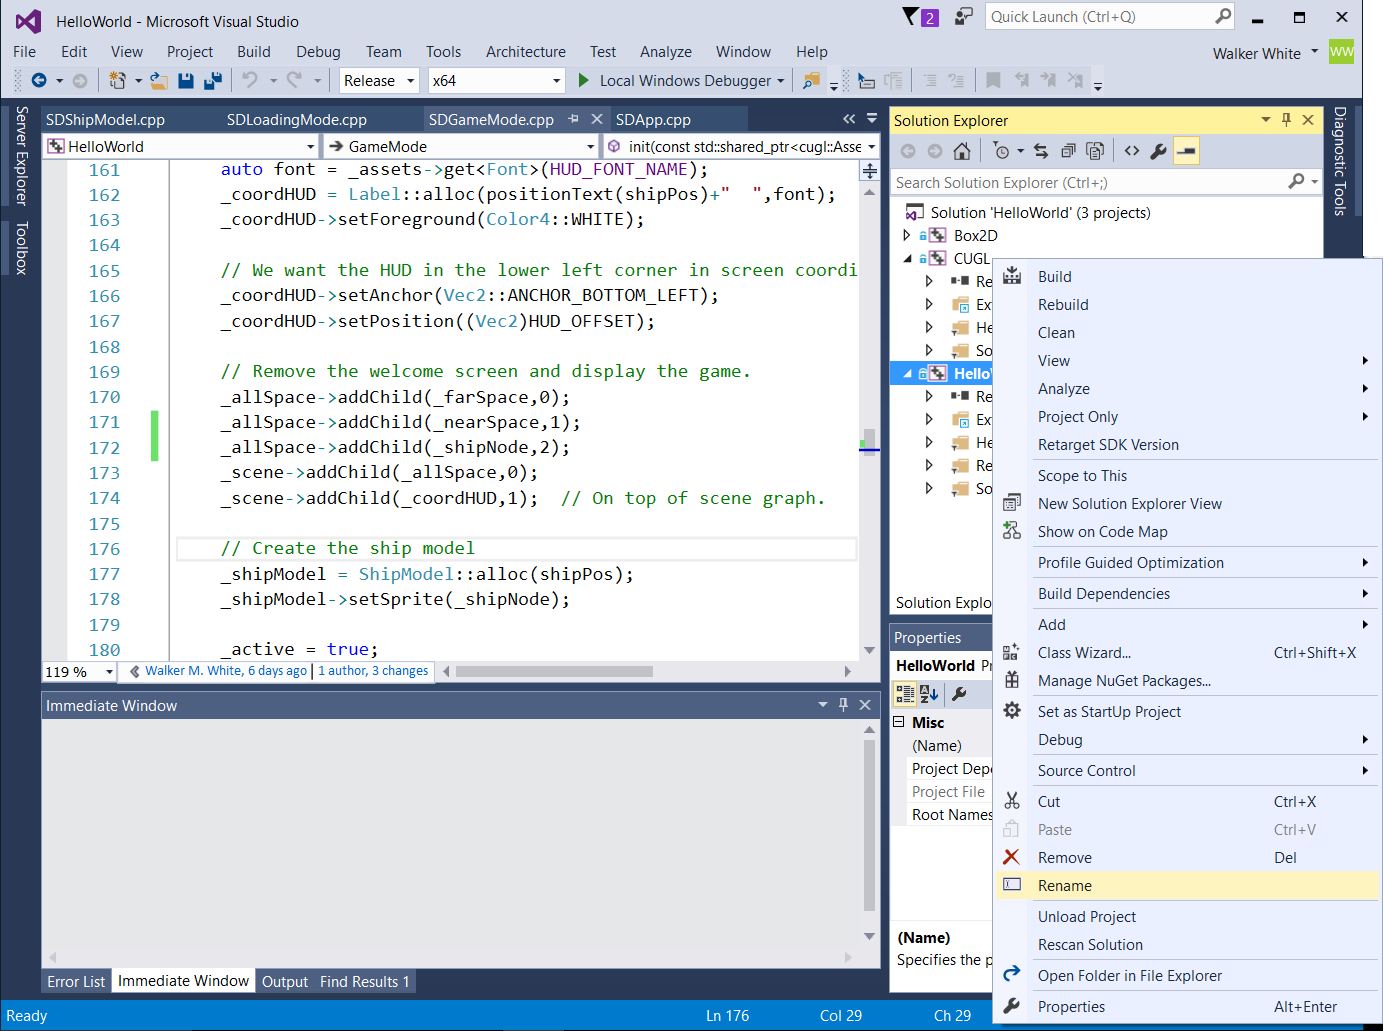
Task: Open the Release configuration dropdown
Action: 379,80
